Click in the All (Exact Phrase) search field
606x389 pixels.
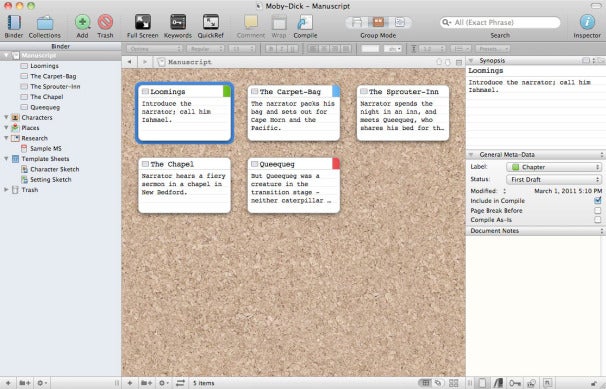(x=500, y=22)
